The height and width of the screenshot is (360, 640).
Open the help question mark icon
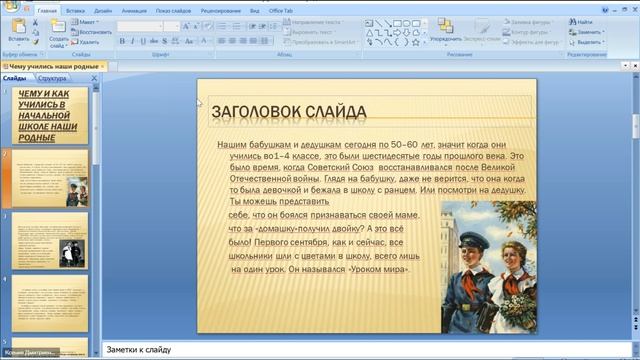pos(605,10)
